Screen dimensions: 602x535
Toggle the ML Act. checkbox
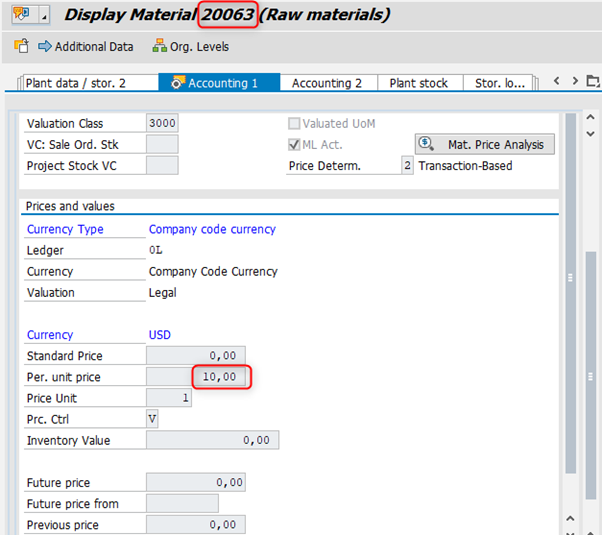294,145
